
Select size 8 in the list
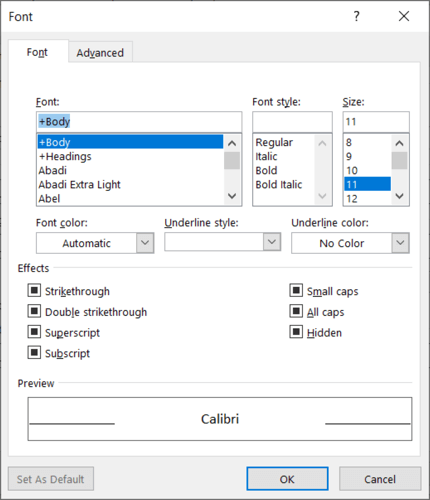point(367,142)
